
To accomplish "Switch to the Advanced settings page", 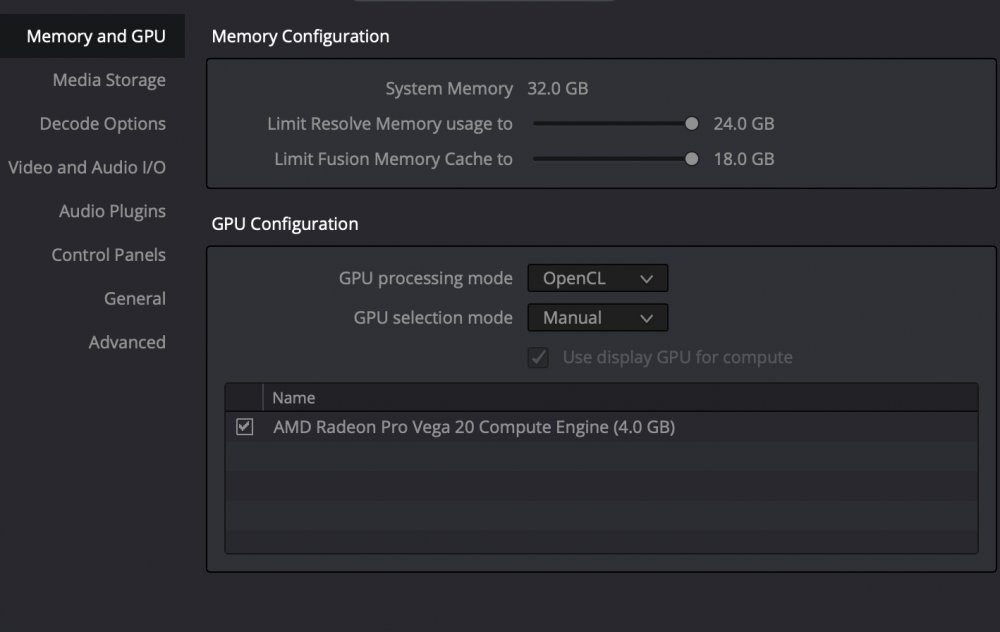I will pos(127,342).
